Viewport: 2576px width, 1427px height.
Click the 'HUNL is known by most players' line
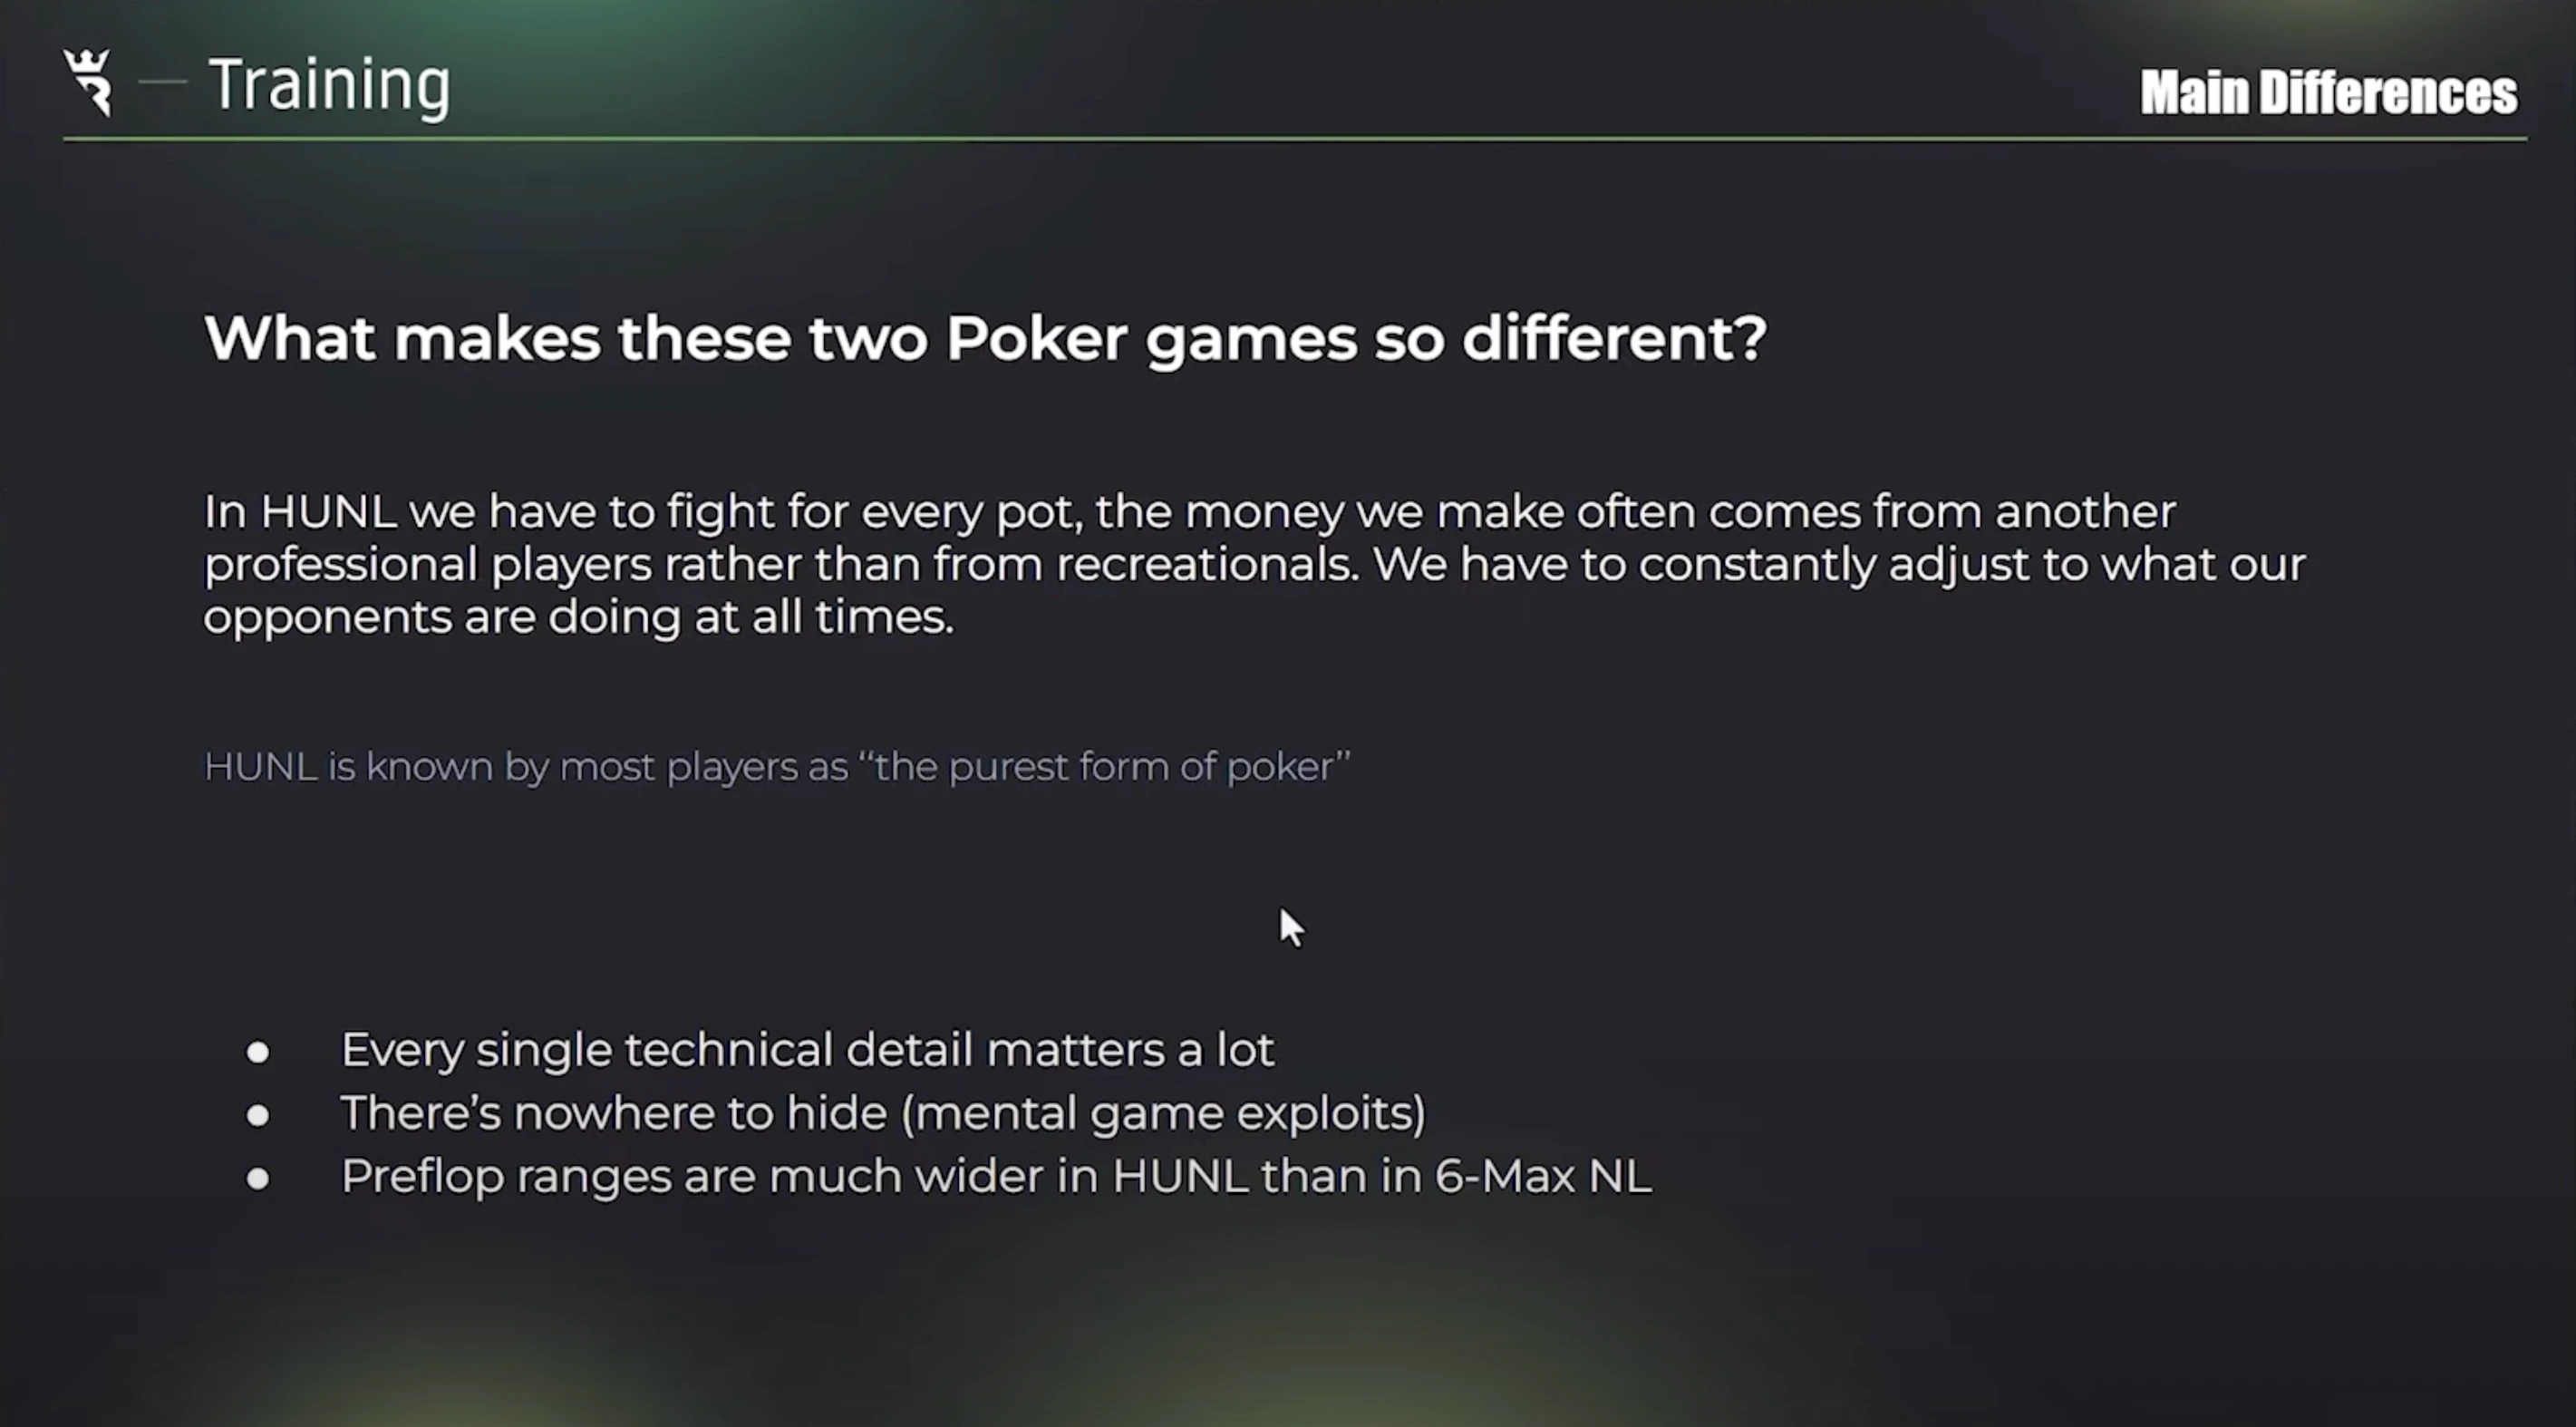tap(776, 767)
